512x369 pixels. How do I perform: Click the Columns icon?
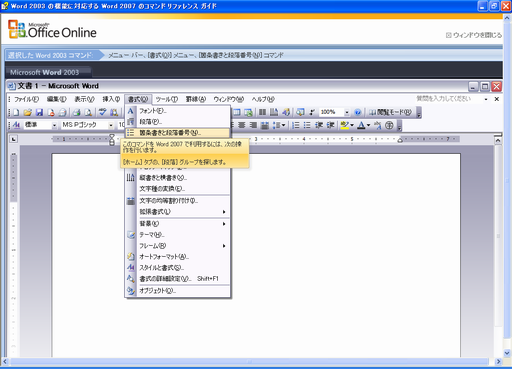[x=263, y=112]
